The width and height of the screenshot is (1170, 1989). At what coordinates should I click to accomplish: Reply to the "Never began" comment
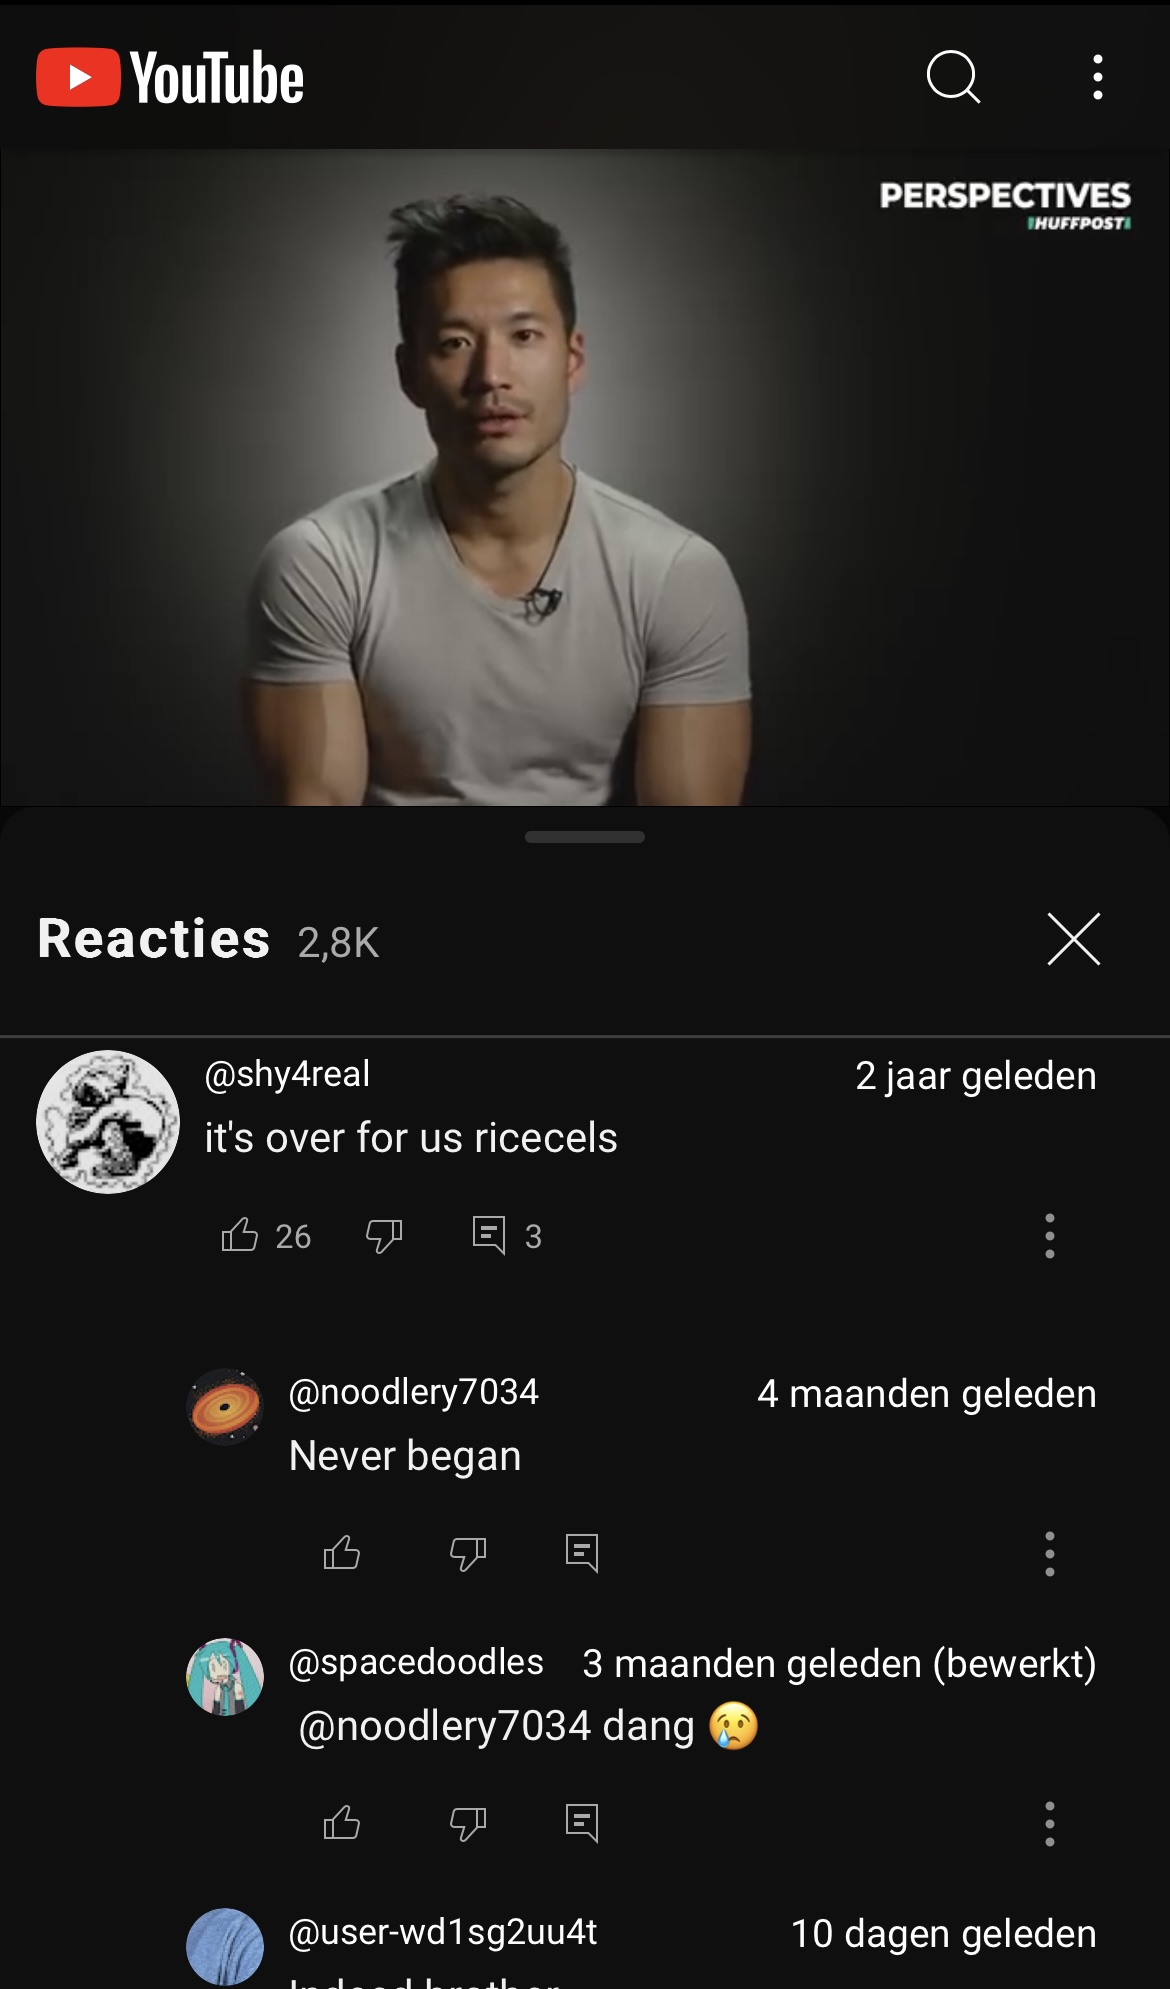[x=582, y=1553]
